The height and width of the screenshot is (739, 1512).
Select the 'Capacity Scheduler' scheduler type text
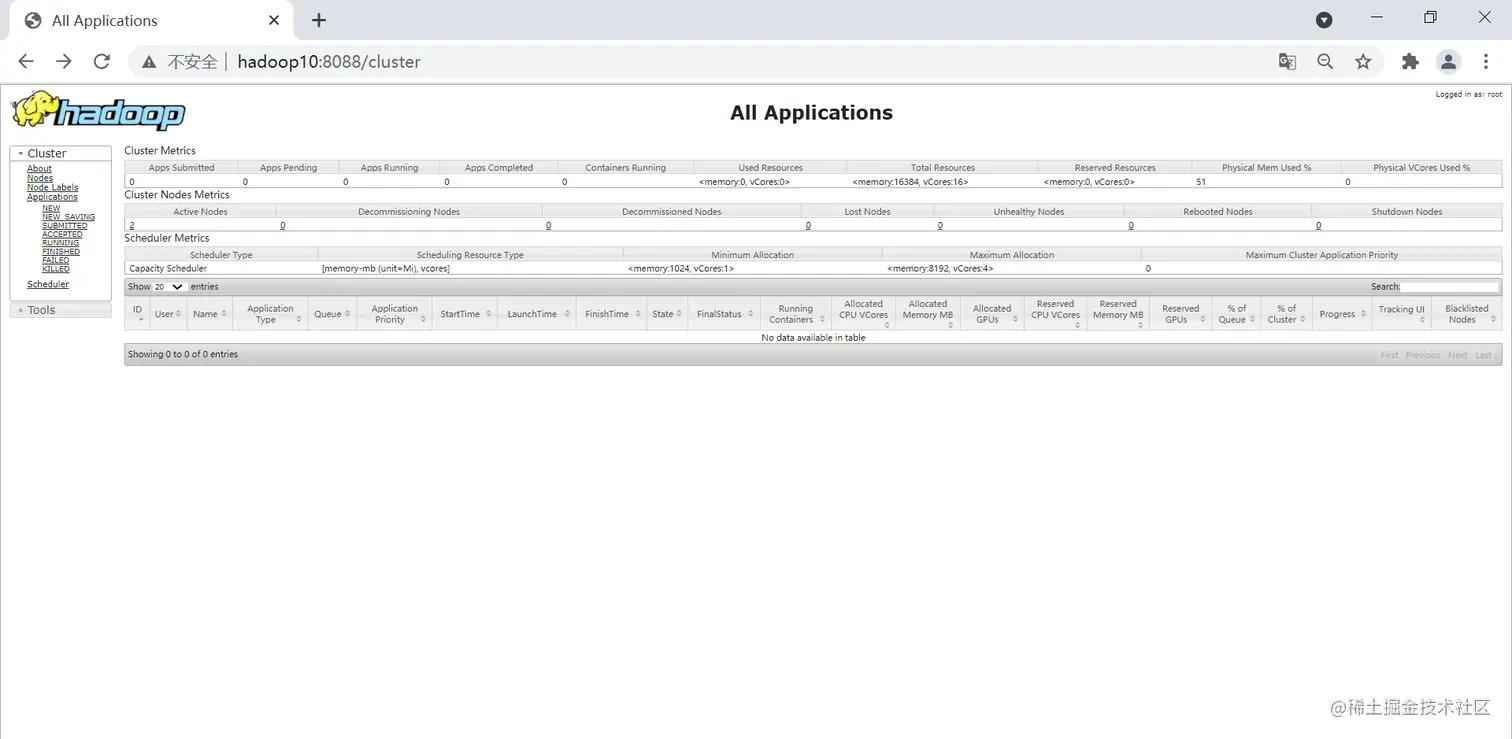click(x=168, y=269)
